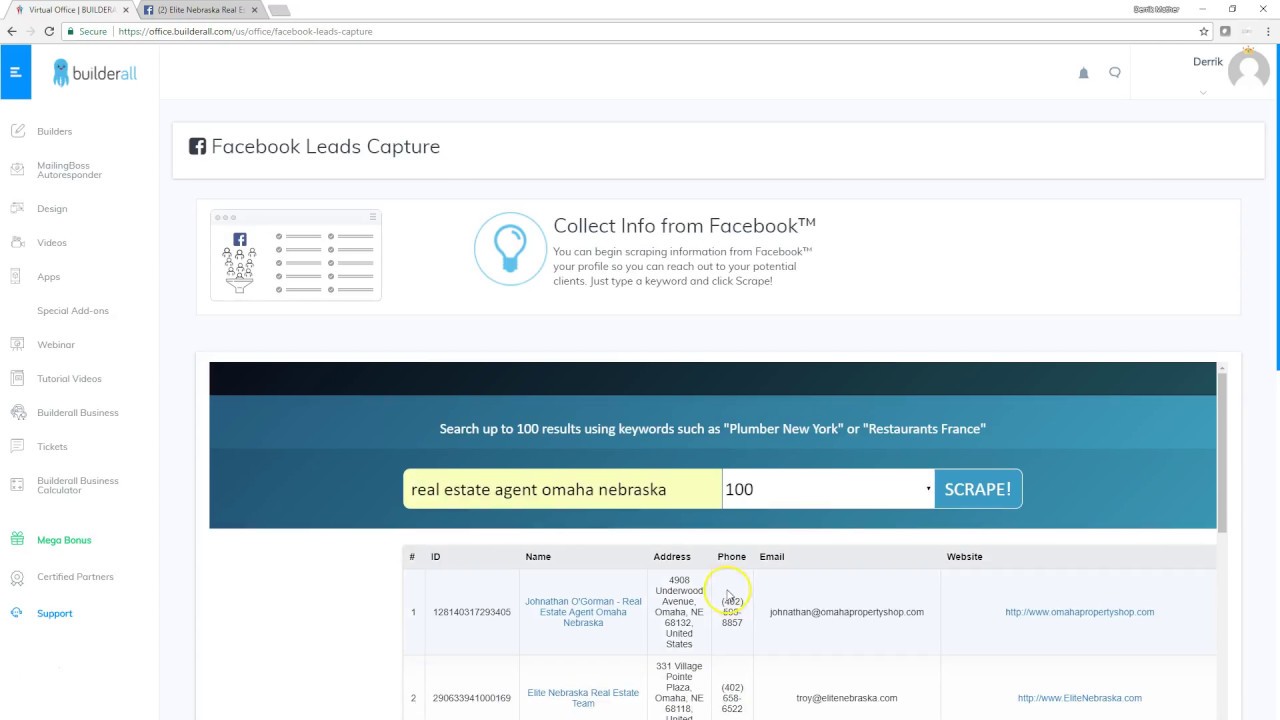Viewport: 1280px width, 720px height.
Task: Reload the page
Action: click(x=49, y=31)
